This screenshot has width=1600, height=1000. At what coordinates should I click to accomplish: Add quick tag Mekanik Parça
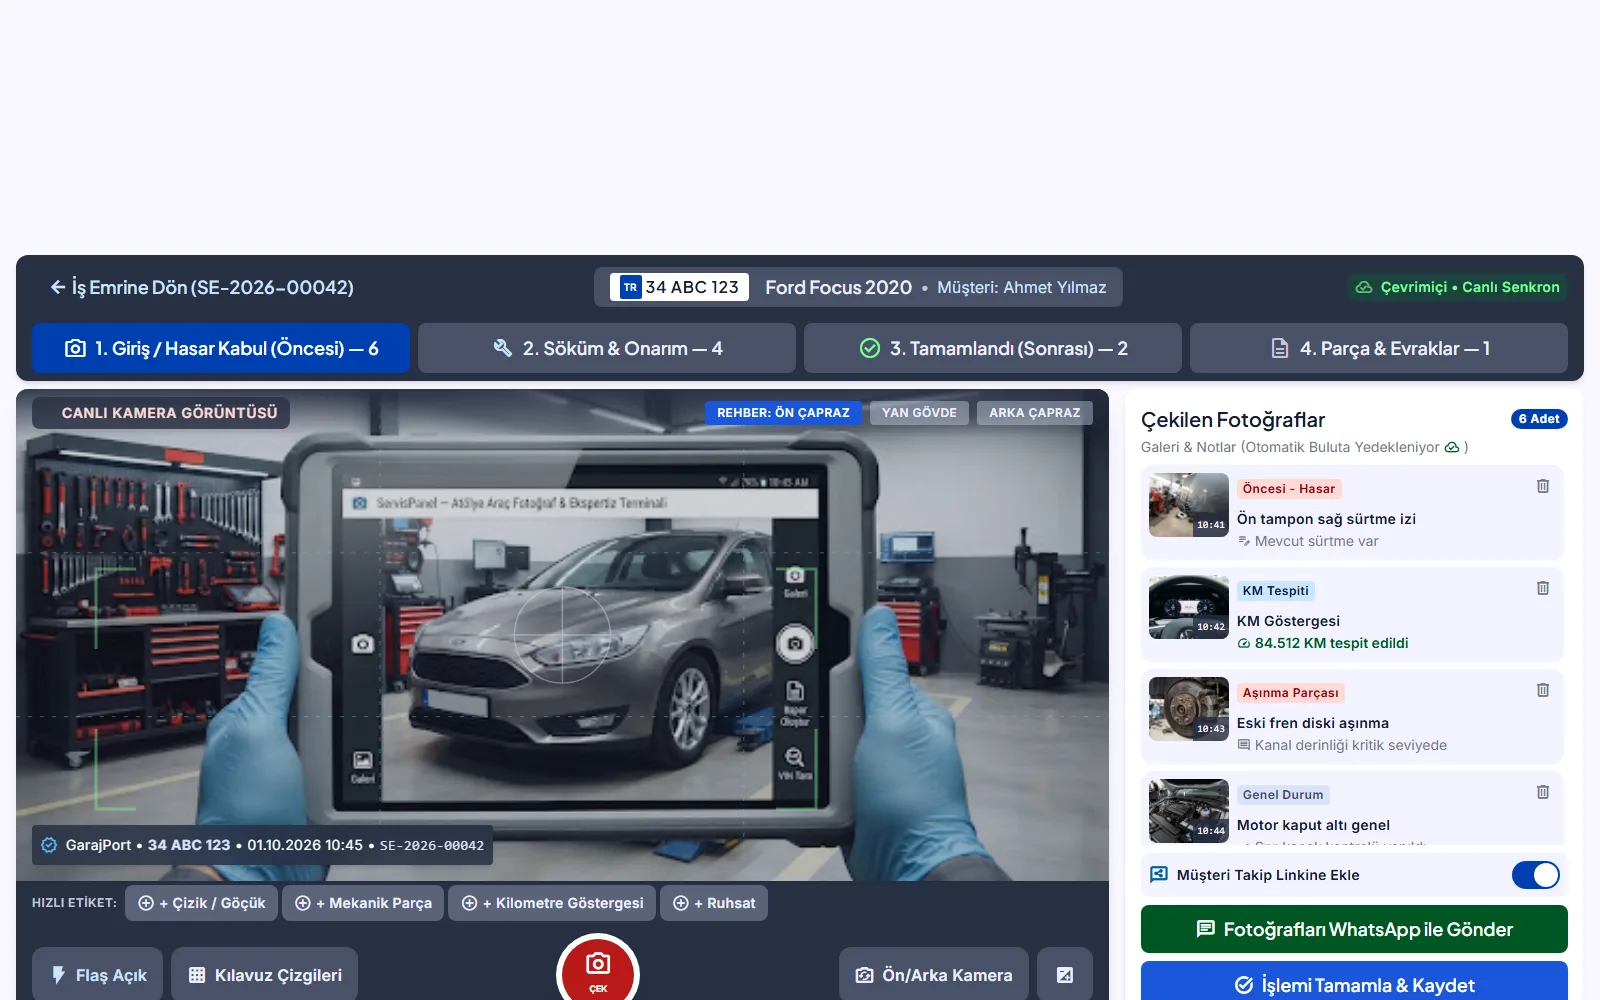[x=363, y=903]
